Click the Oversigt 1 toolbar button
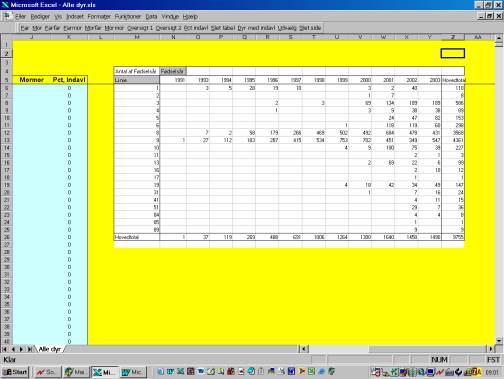Screen dimensions: 504x379 click(140, 28)
